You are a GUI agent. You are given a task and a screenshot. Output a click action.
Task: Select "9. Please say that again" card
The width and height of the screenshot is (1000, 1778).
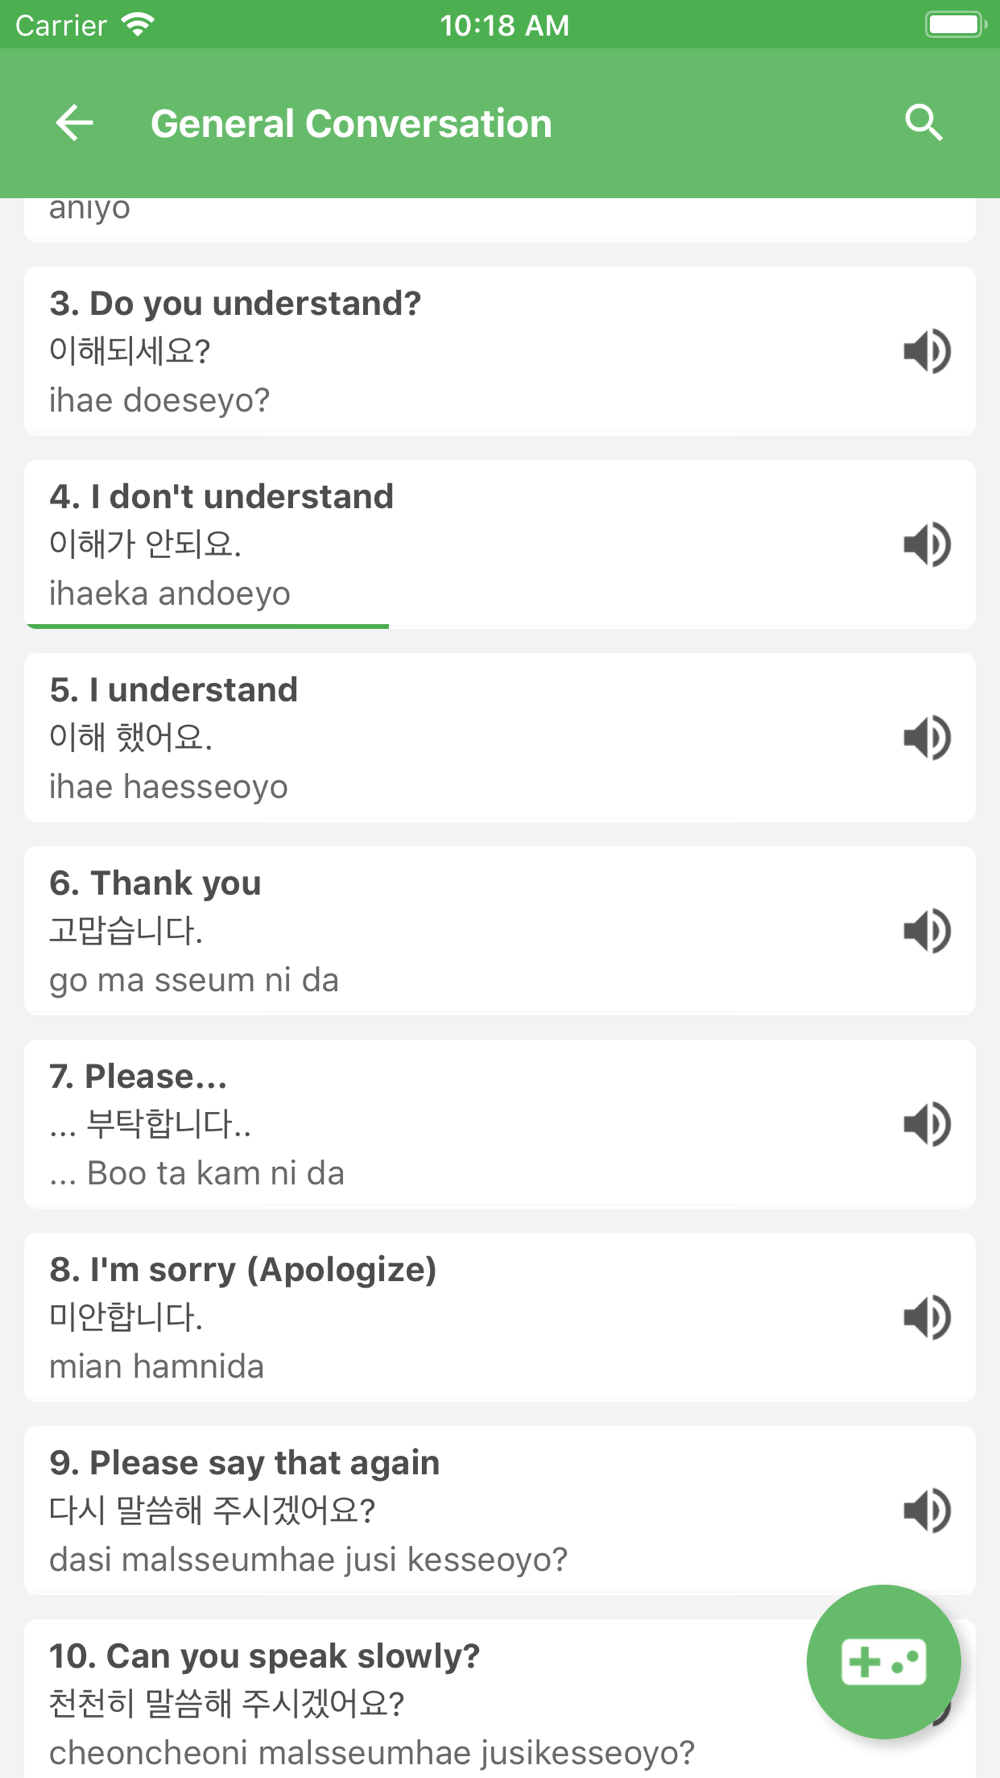click(x=500, y=1510)
